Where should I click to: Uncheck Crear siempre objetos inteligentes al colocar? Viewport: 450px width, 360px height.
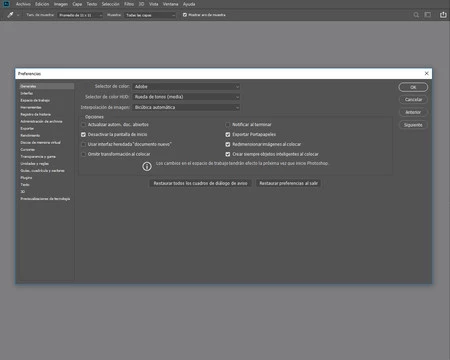228,154
